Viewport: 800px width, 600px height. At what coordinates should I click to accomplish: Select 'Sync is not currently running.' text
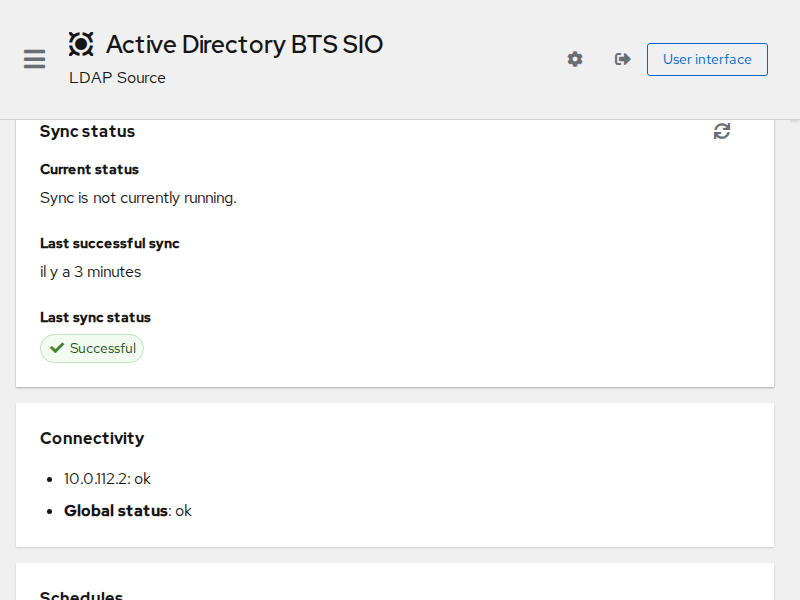[x=138, y=198]
